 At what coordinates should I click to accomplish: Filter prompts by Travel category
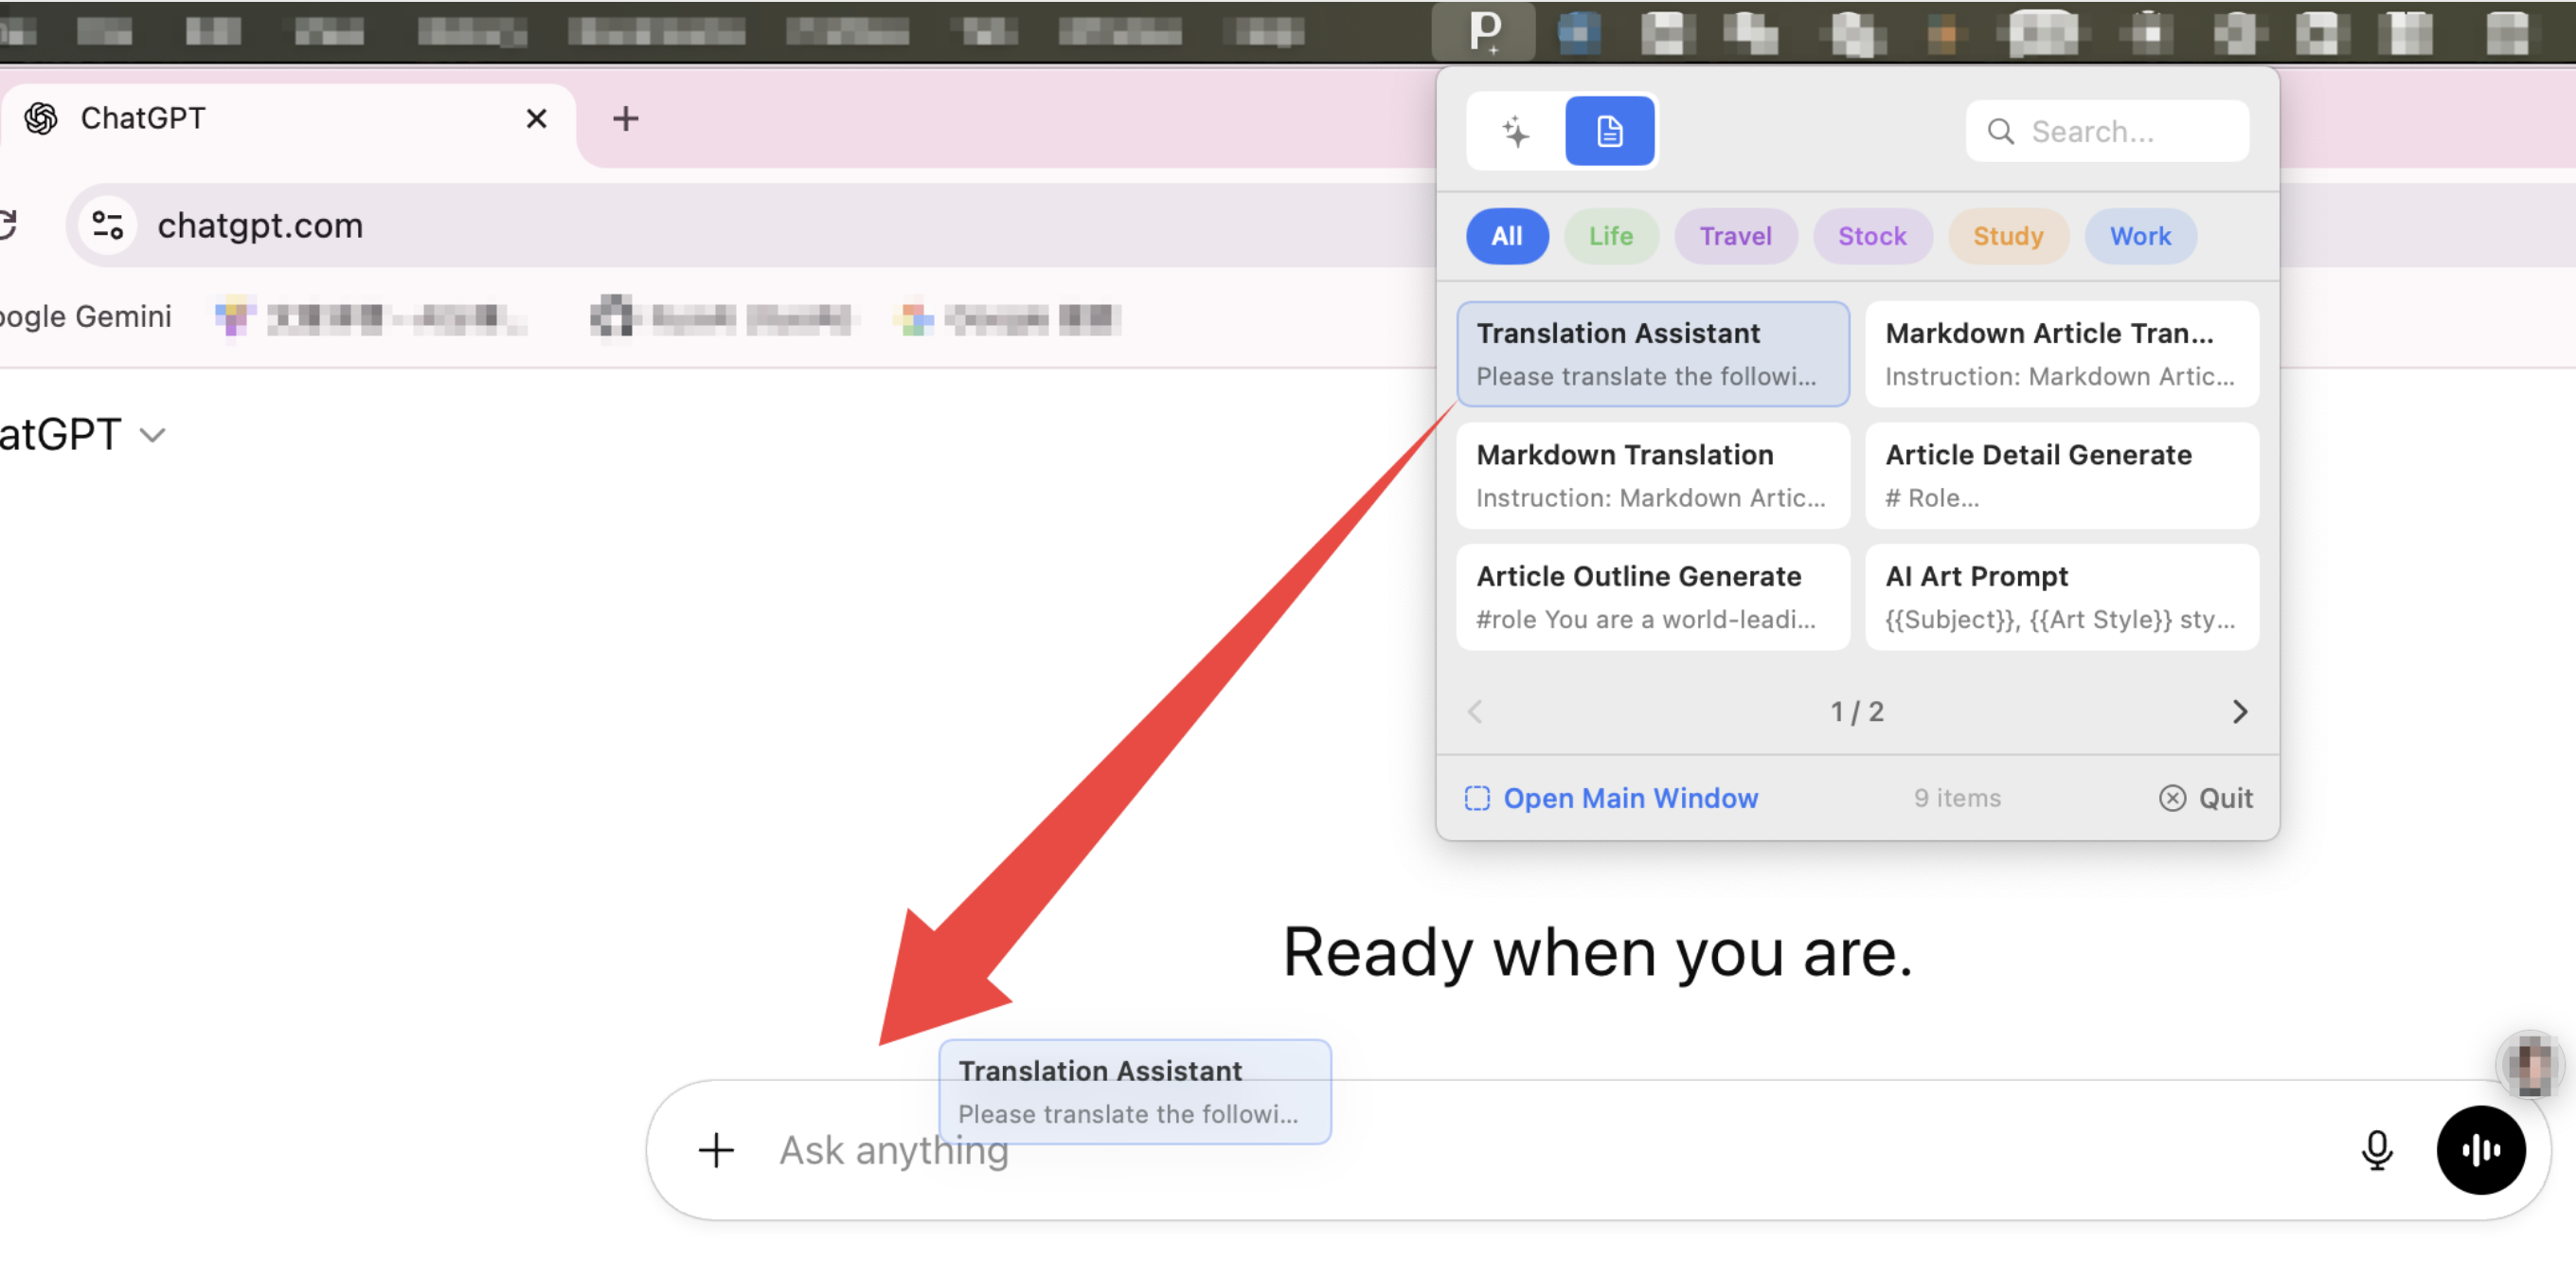[1735, 236]
